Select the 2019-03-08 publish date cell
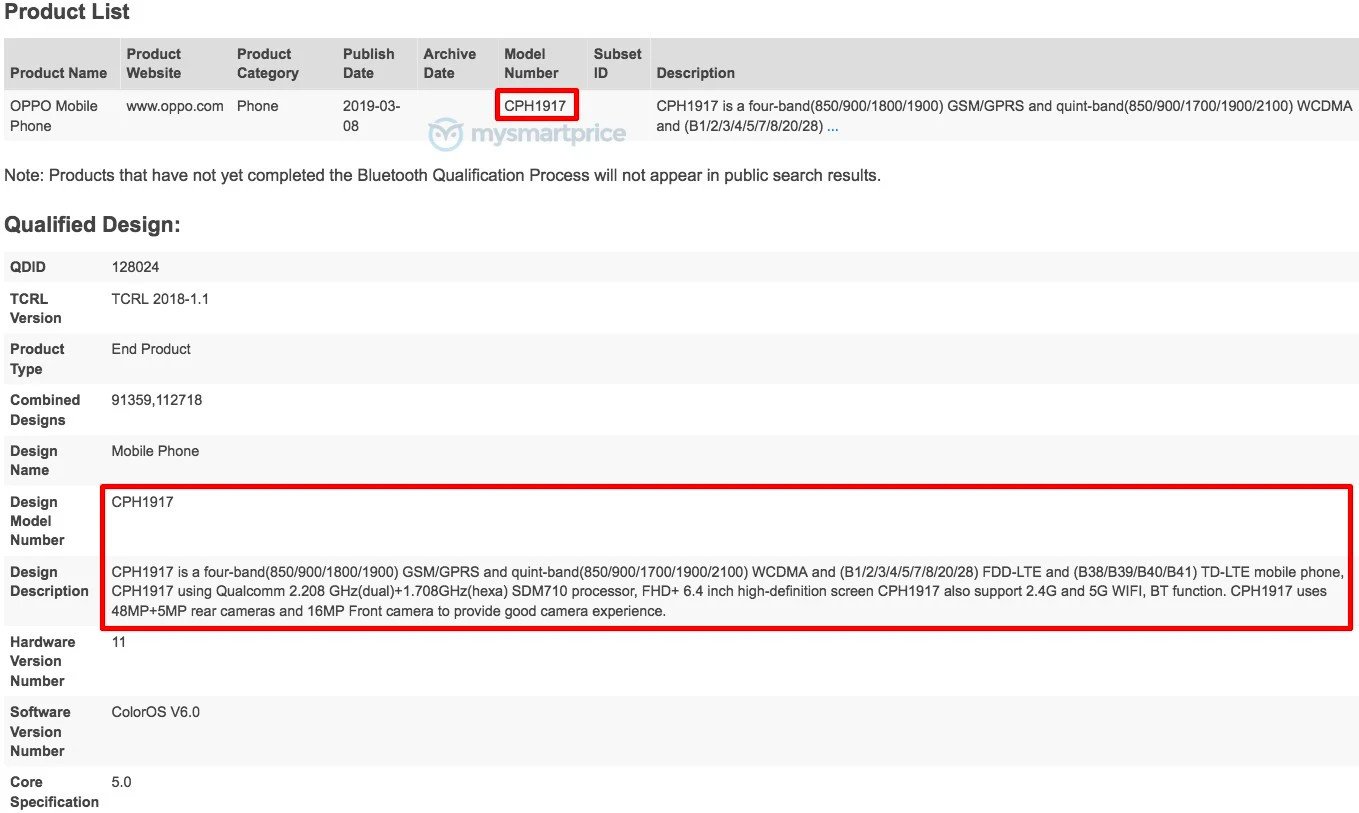 point(371,116)
